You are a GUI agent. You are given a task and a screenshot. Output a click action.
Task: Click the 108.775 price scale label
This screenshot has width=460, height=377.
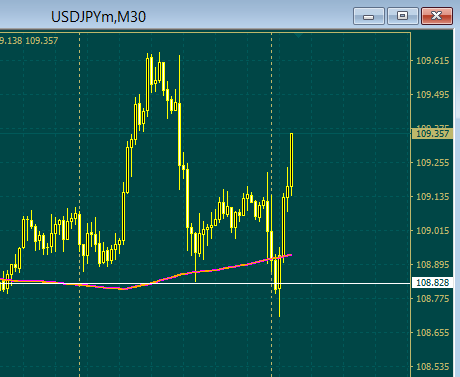coord(433,298)
